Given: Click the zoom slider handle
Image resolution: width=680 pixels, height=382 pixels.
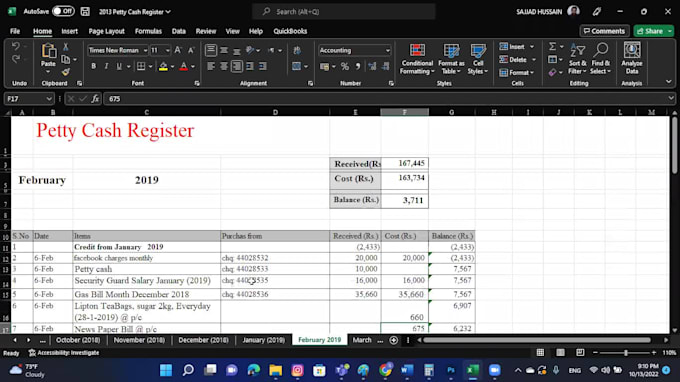Looking at the screenshot, I should point(625,353).
